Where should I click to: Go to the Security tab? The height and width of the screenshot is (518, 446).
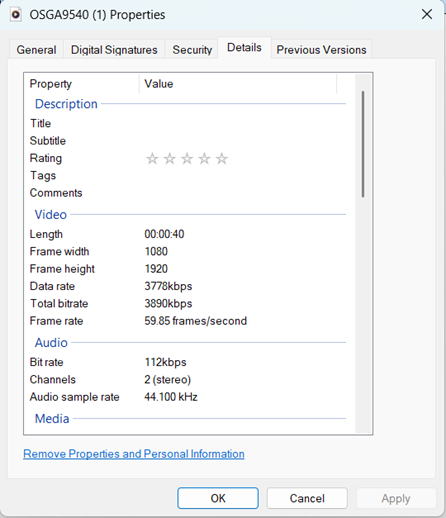[192, 50]
